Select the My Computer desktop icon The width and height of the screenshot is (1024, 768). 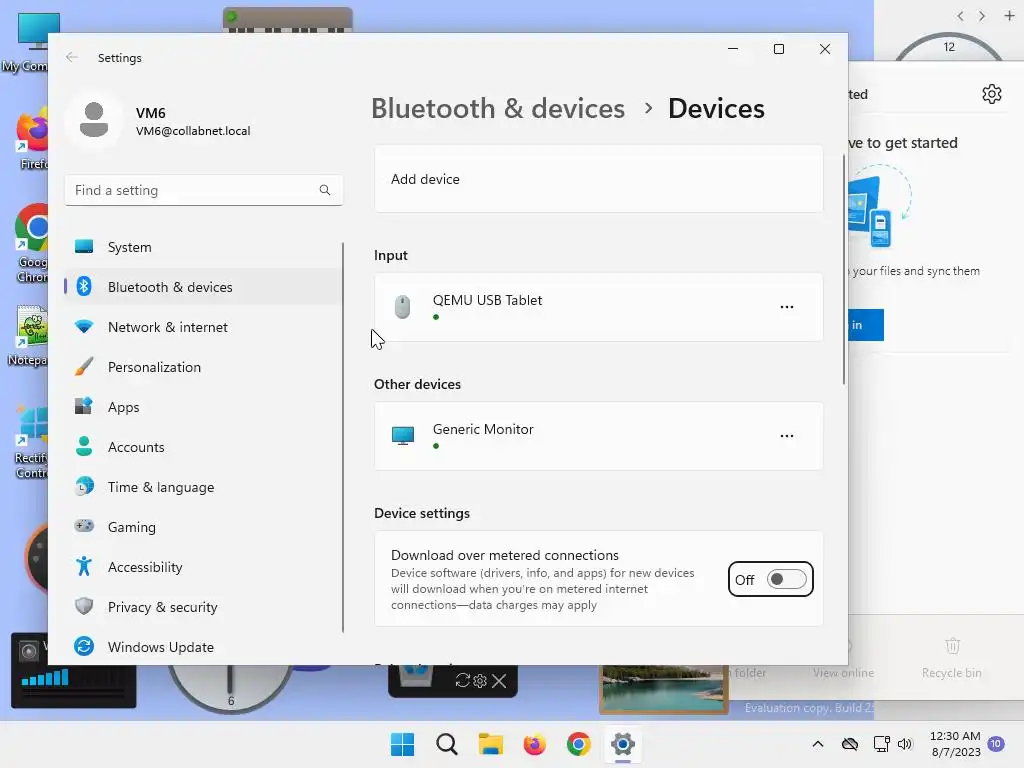[26, 42]
